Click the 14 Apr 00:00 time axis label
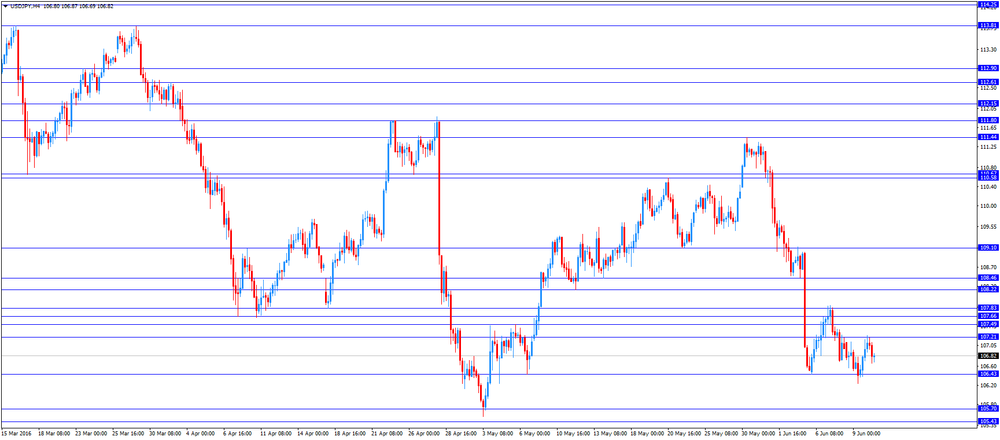The image size is (1000, 440). point(314,433)
